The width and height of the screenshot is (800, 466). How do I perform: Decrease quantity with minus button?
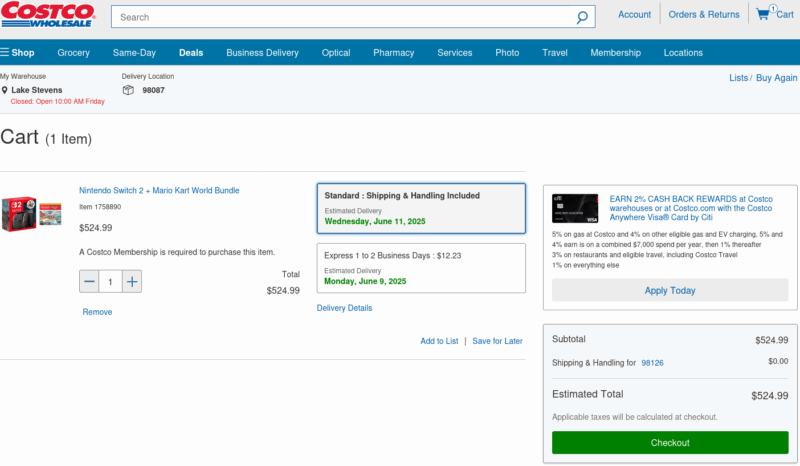click(89, 281)
